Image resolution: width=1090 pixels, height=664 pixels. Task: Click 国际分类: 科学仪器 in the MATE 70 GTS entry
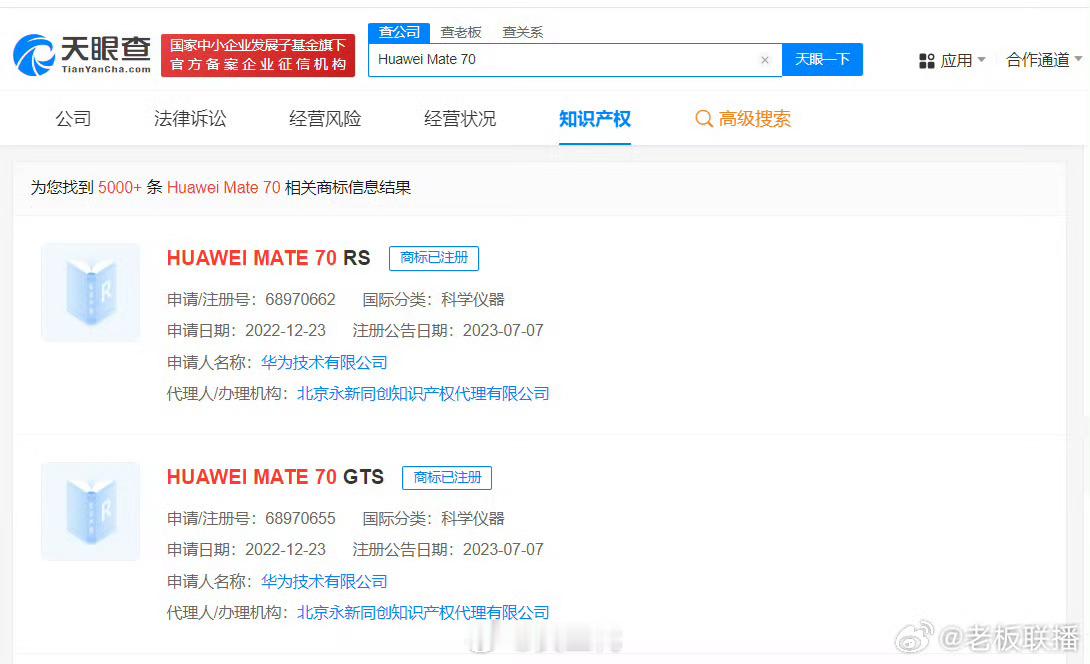coord(434,519)
